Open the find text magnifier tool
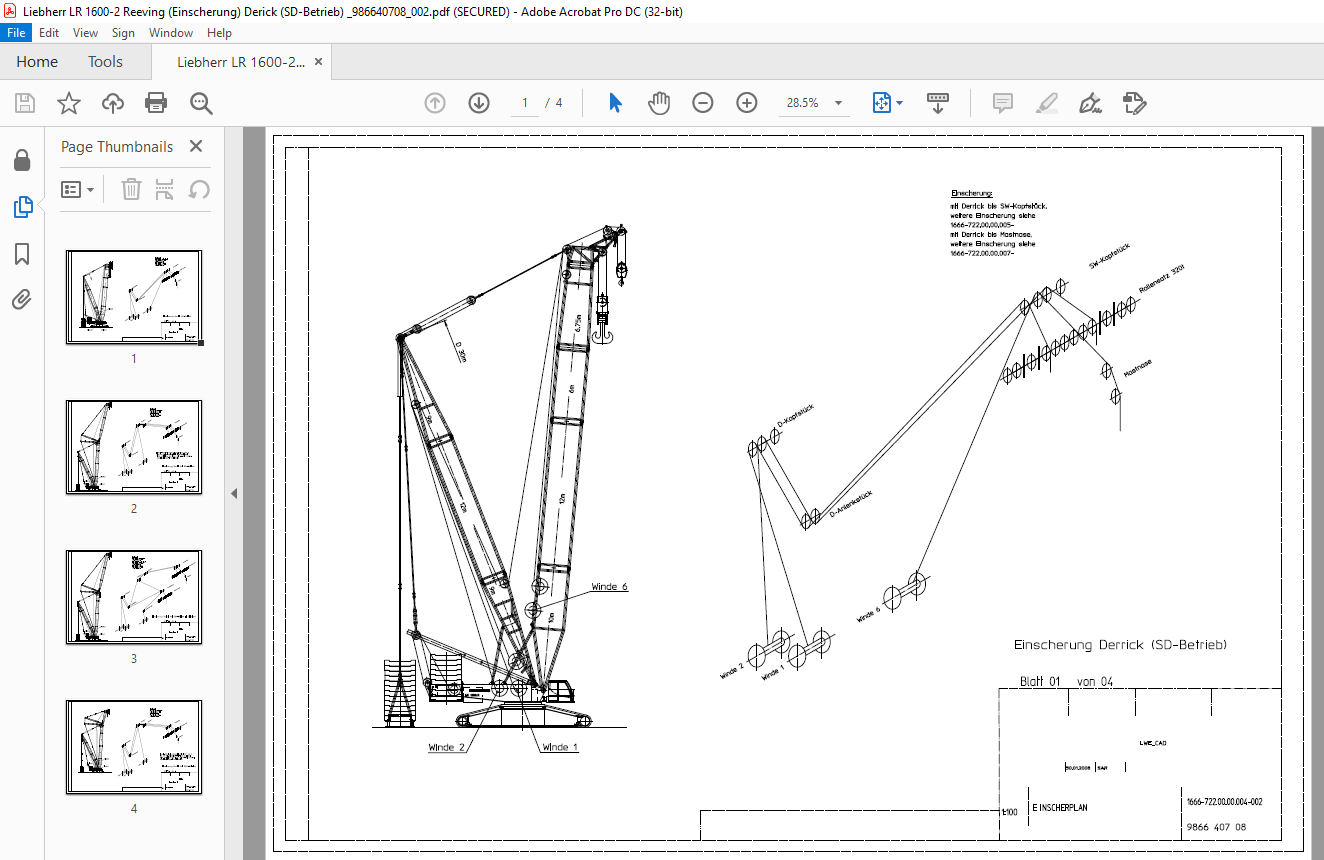 point(201,103)
